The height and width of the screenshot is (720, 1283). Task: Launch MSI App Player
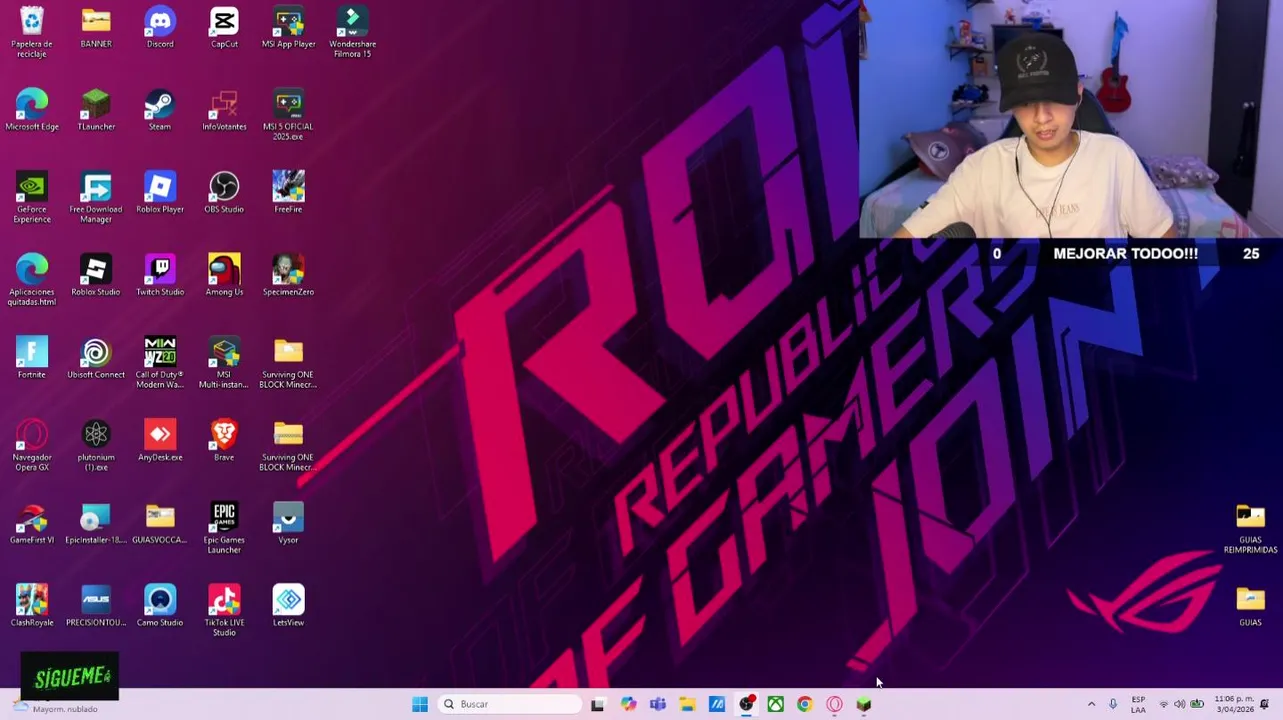pyautogui.click(x=288, y=27)
